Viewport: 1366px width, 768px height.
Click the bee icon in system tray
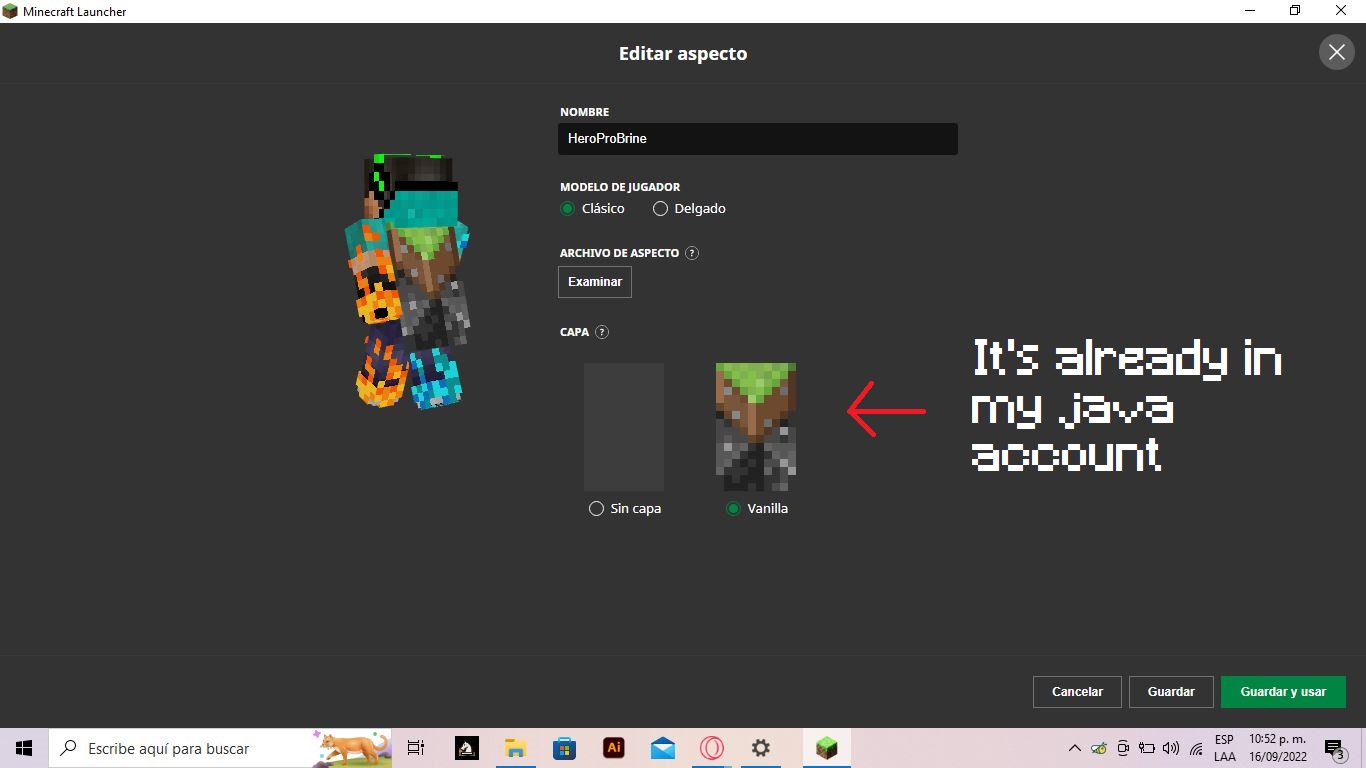(1099, 748)
